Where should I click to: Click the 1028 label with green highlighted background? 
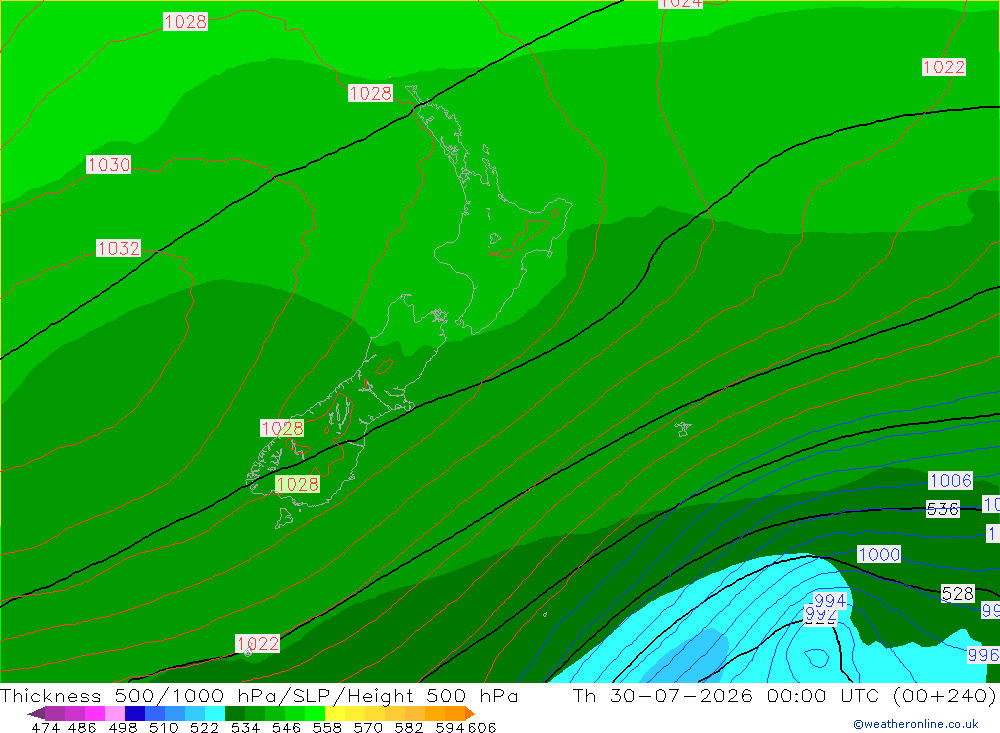(297, 484)
